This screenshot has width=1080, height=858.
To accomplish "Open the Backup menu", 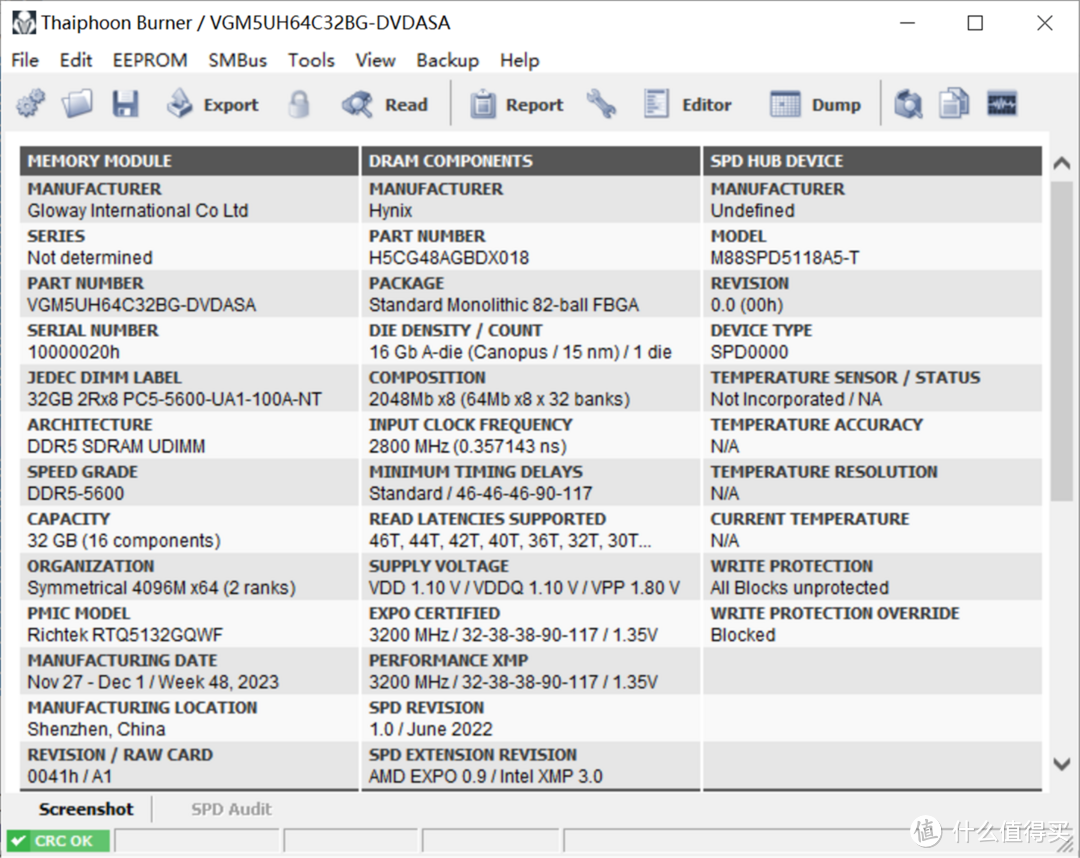I will point(448,60).
